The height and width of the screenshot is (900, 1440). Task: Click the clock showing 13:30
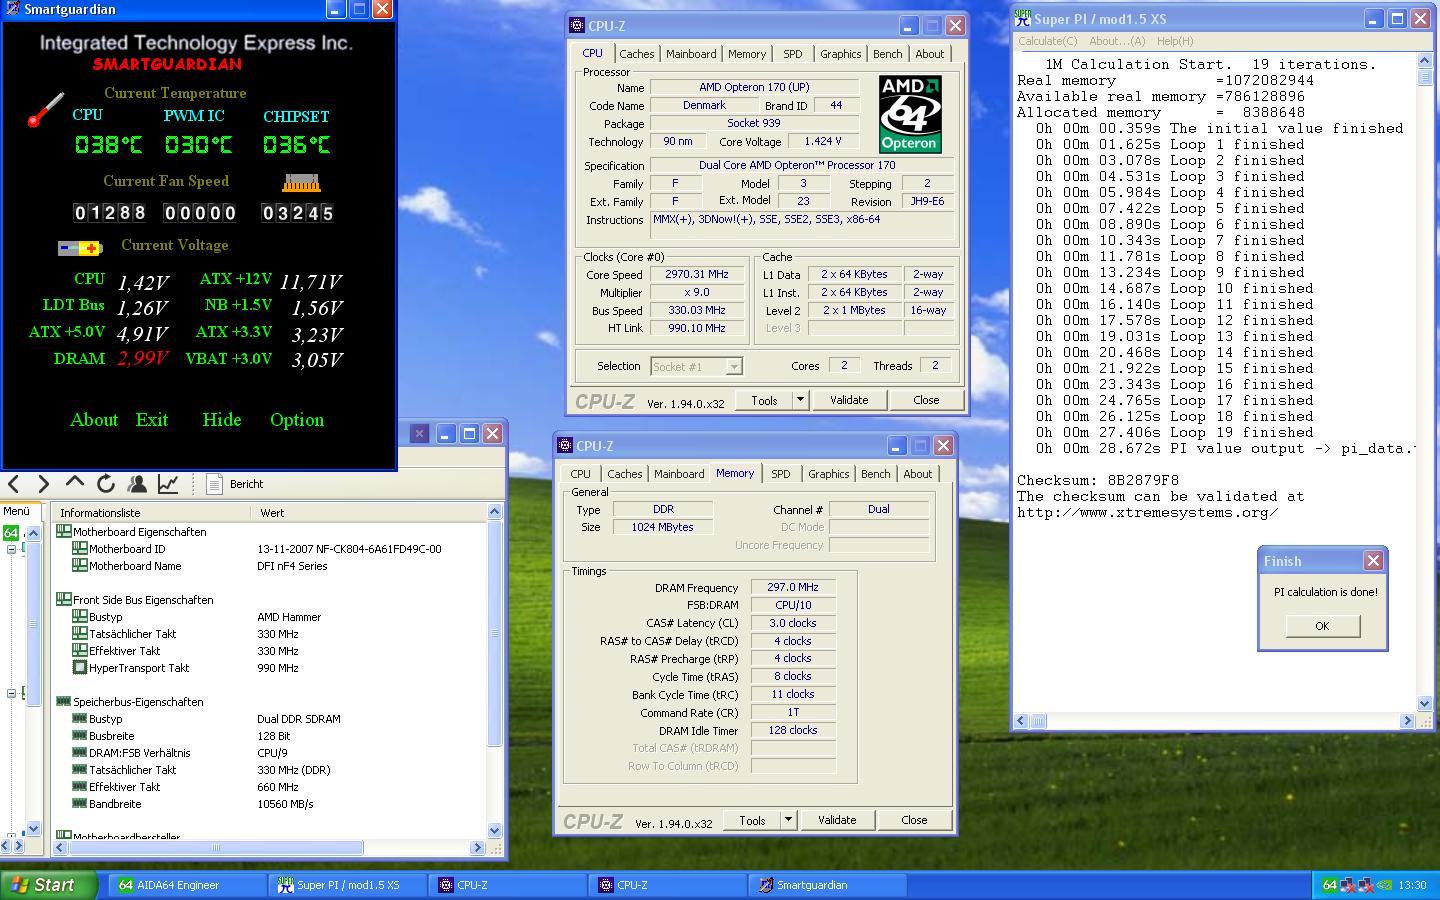pyautogui.click(x=1412, y=885)
